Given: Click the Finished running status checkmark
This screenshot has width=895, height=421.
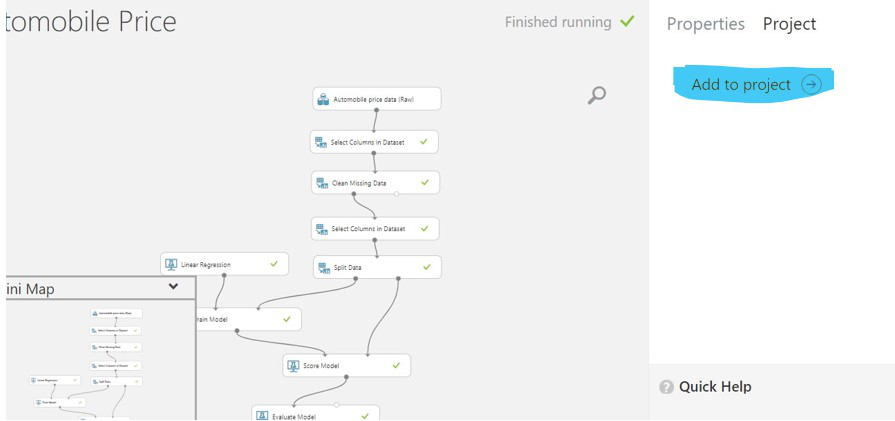Looking at the screenshot, I should pyautogui.click(x=627, y=21).
